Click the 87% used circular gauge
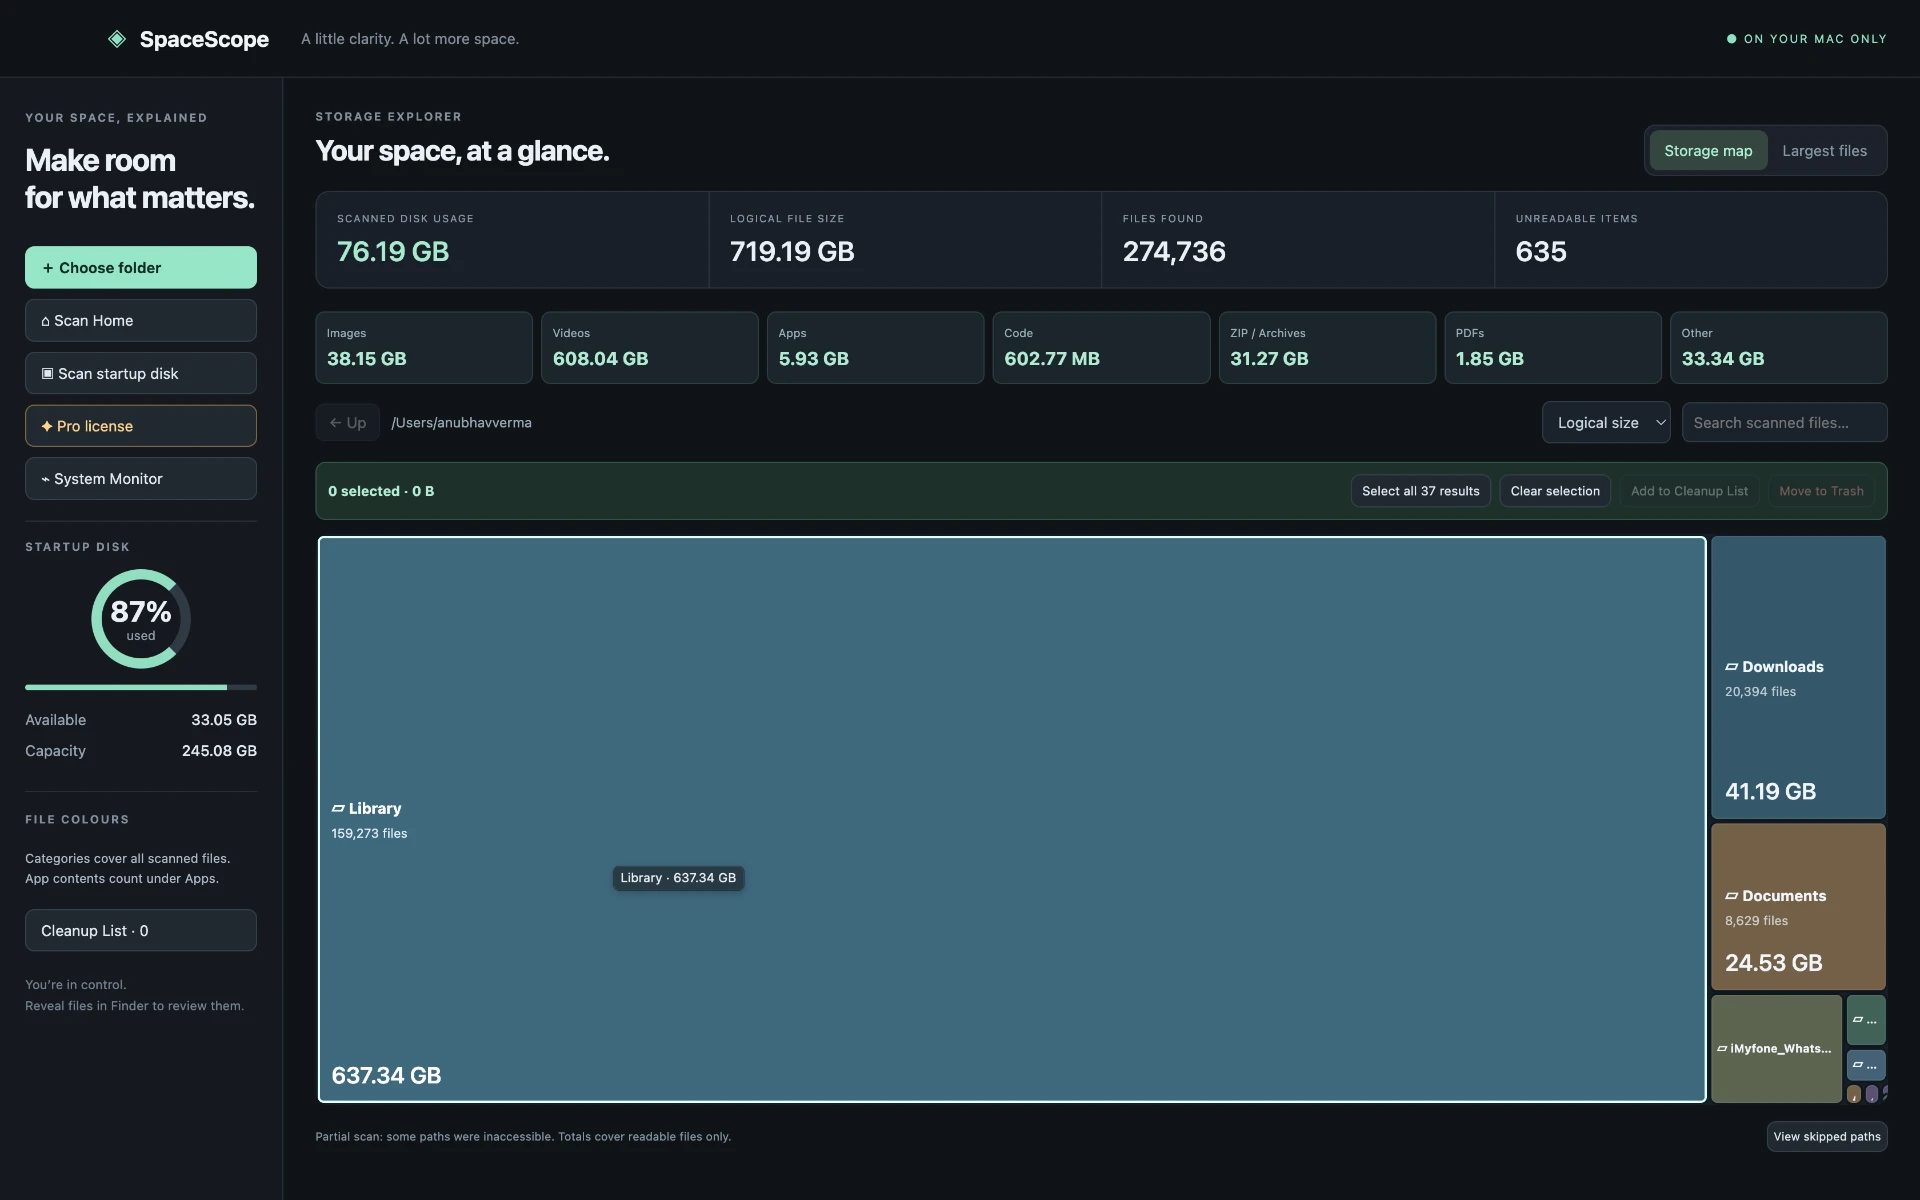 [x=141, y=619]
